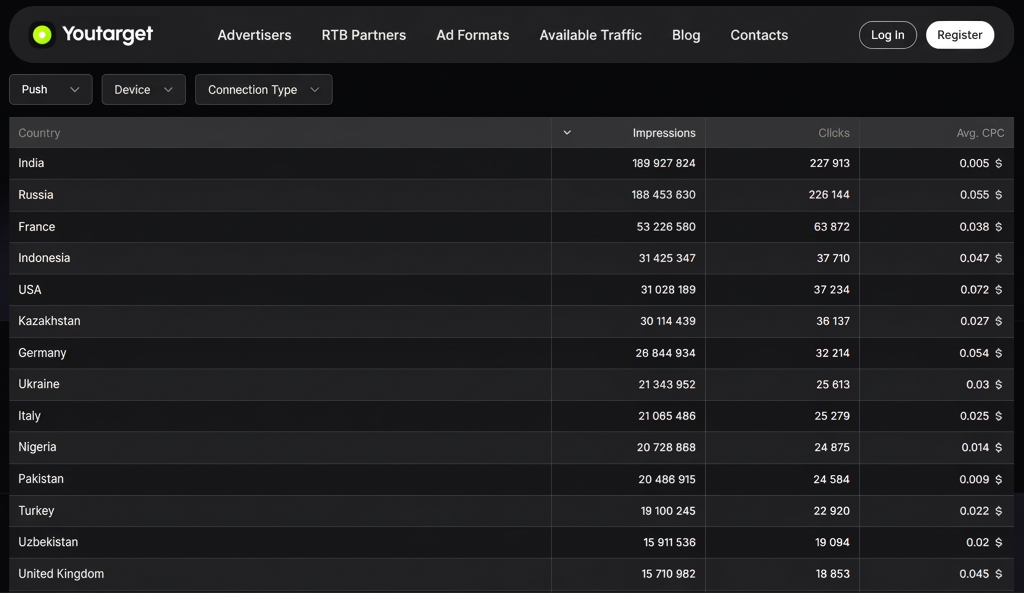Click the Ukraine country name
The width and height of the screenshot is (1024, 593).
coord(39,384)
